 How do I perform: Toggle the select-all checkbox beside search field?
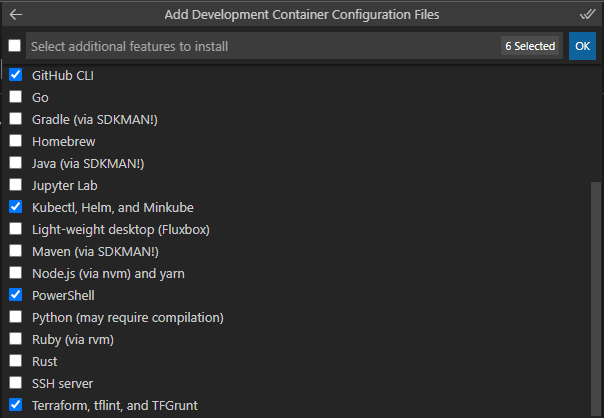click(x=14, y=46)
